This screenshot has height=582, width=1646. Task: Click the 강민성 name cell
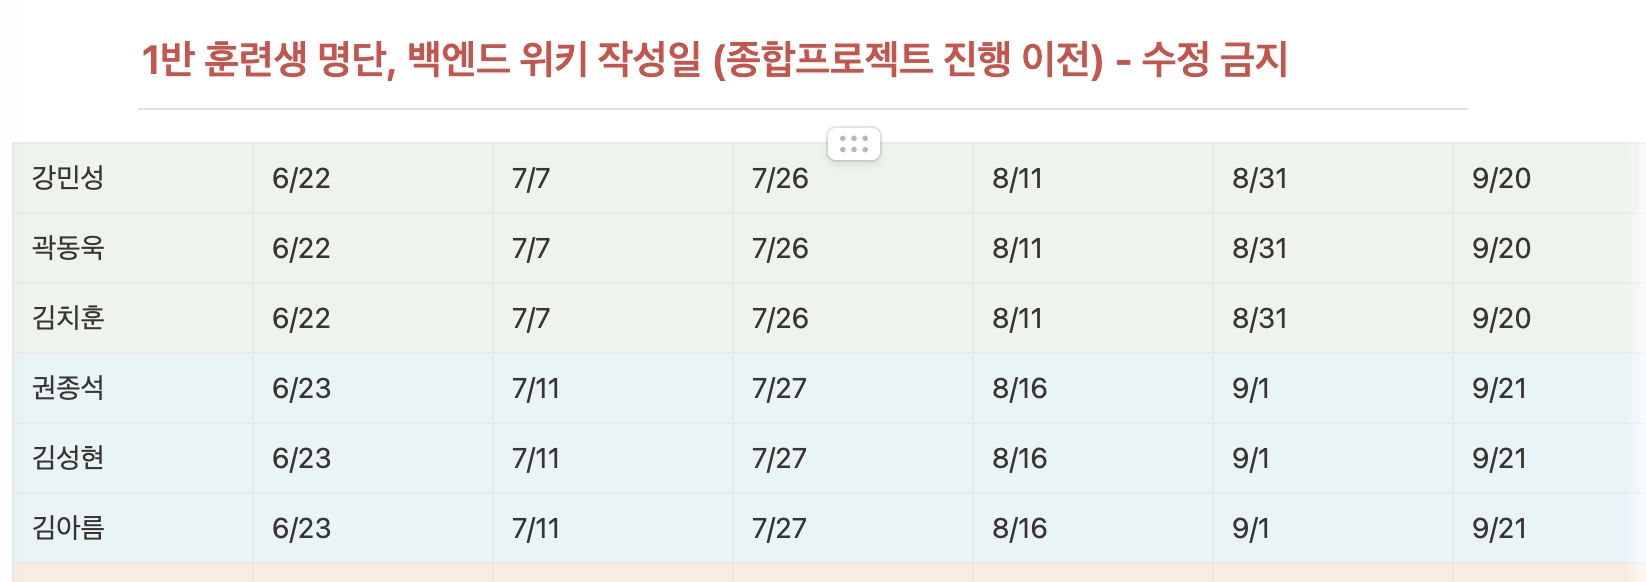(133, 178)
